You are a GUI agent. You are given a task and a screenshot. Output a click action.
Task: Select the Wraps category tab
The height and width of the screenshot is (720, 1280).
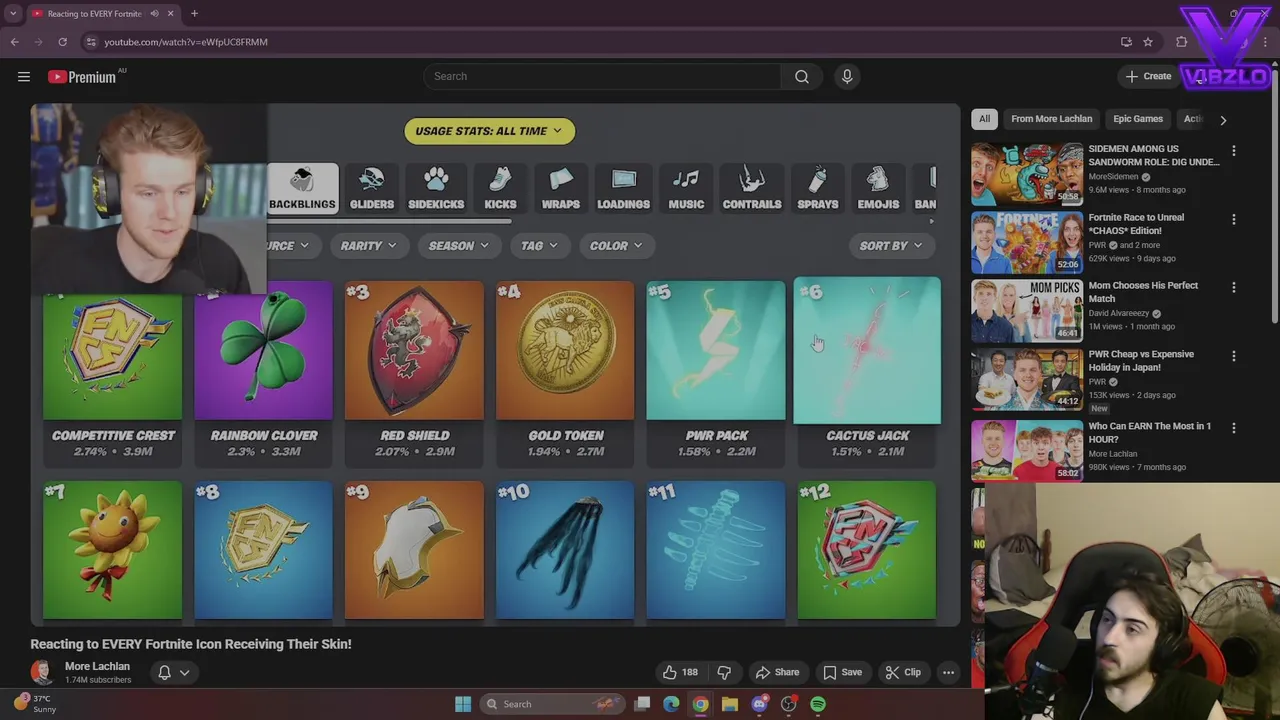561,189
